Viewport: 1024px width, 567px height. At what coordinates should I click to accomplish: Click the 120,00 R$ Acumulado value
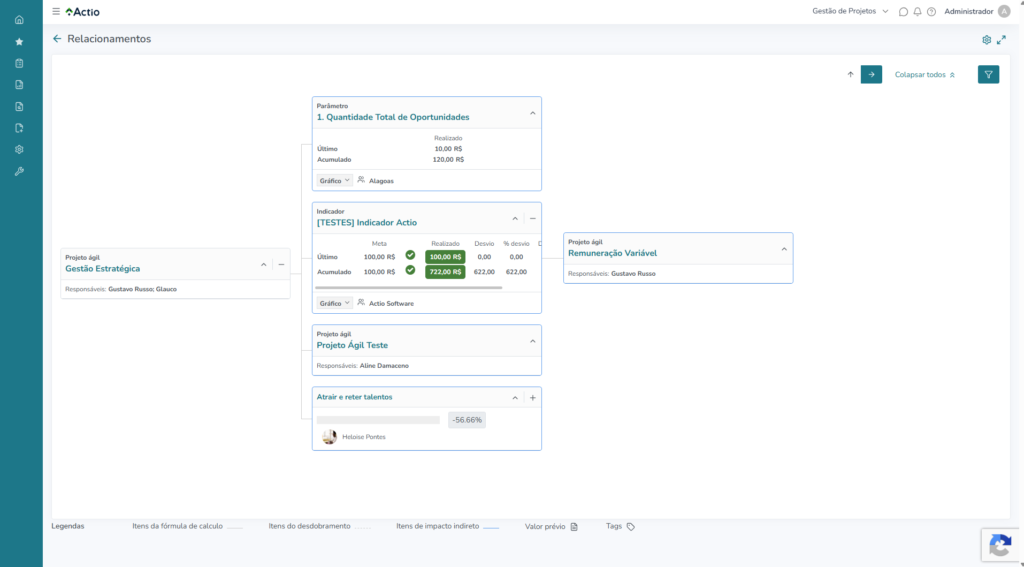pos(448,159)
